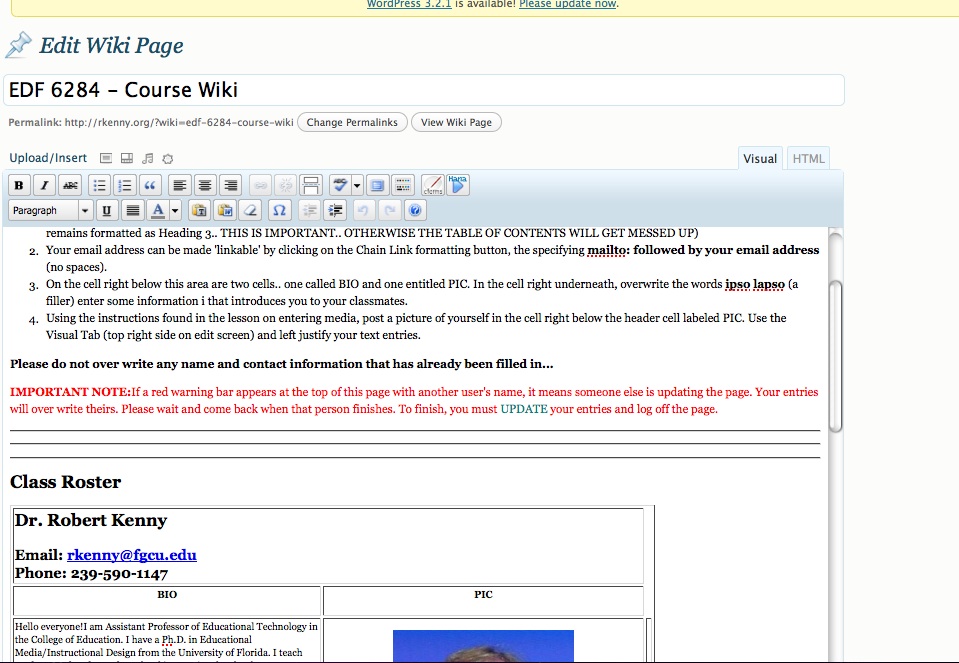Switch to the HTML editor tab
Screen dimensions: 959x663
point(808,158)
